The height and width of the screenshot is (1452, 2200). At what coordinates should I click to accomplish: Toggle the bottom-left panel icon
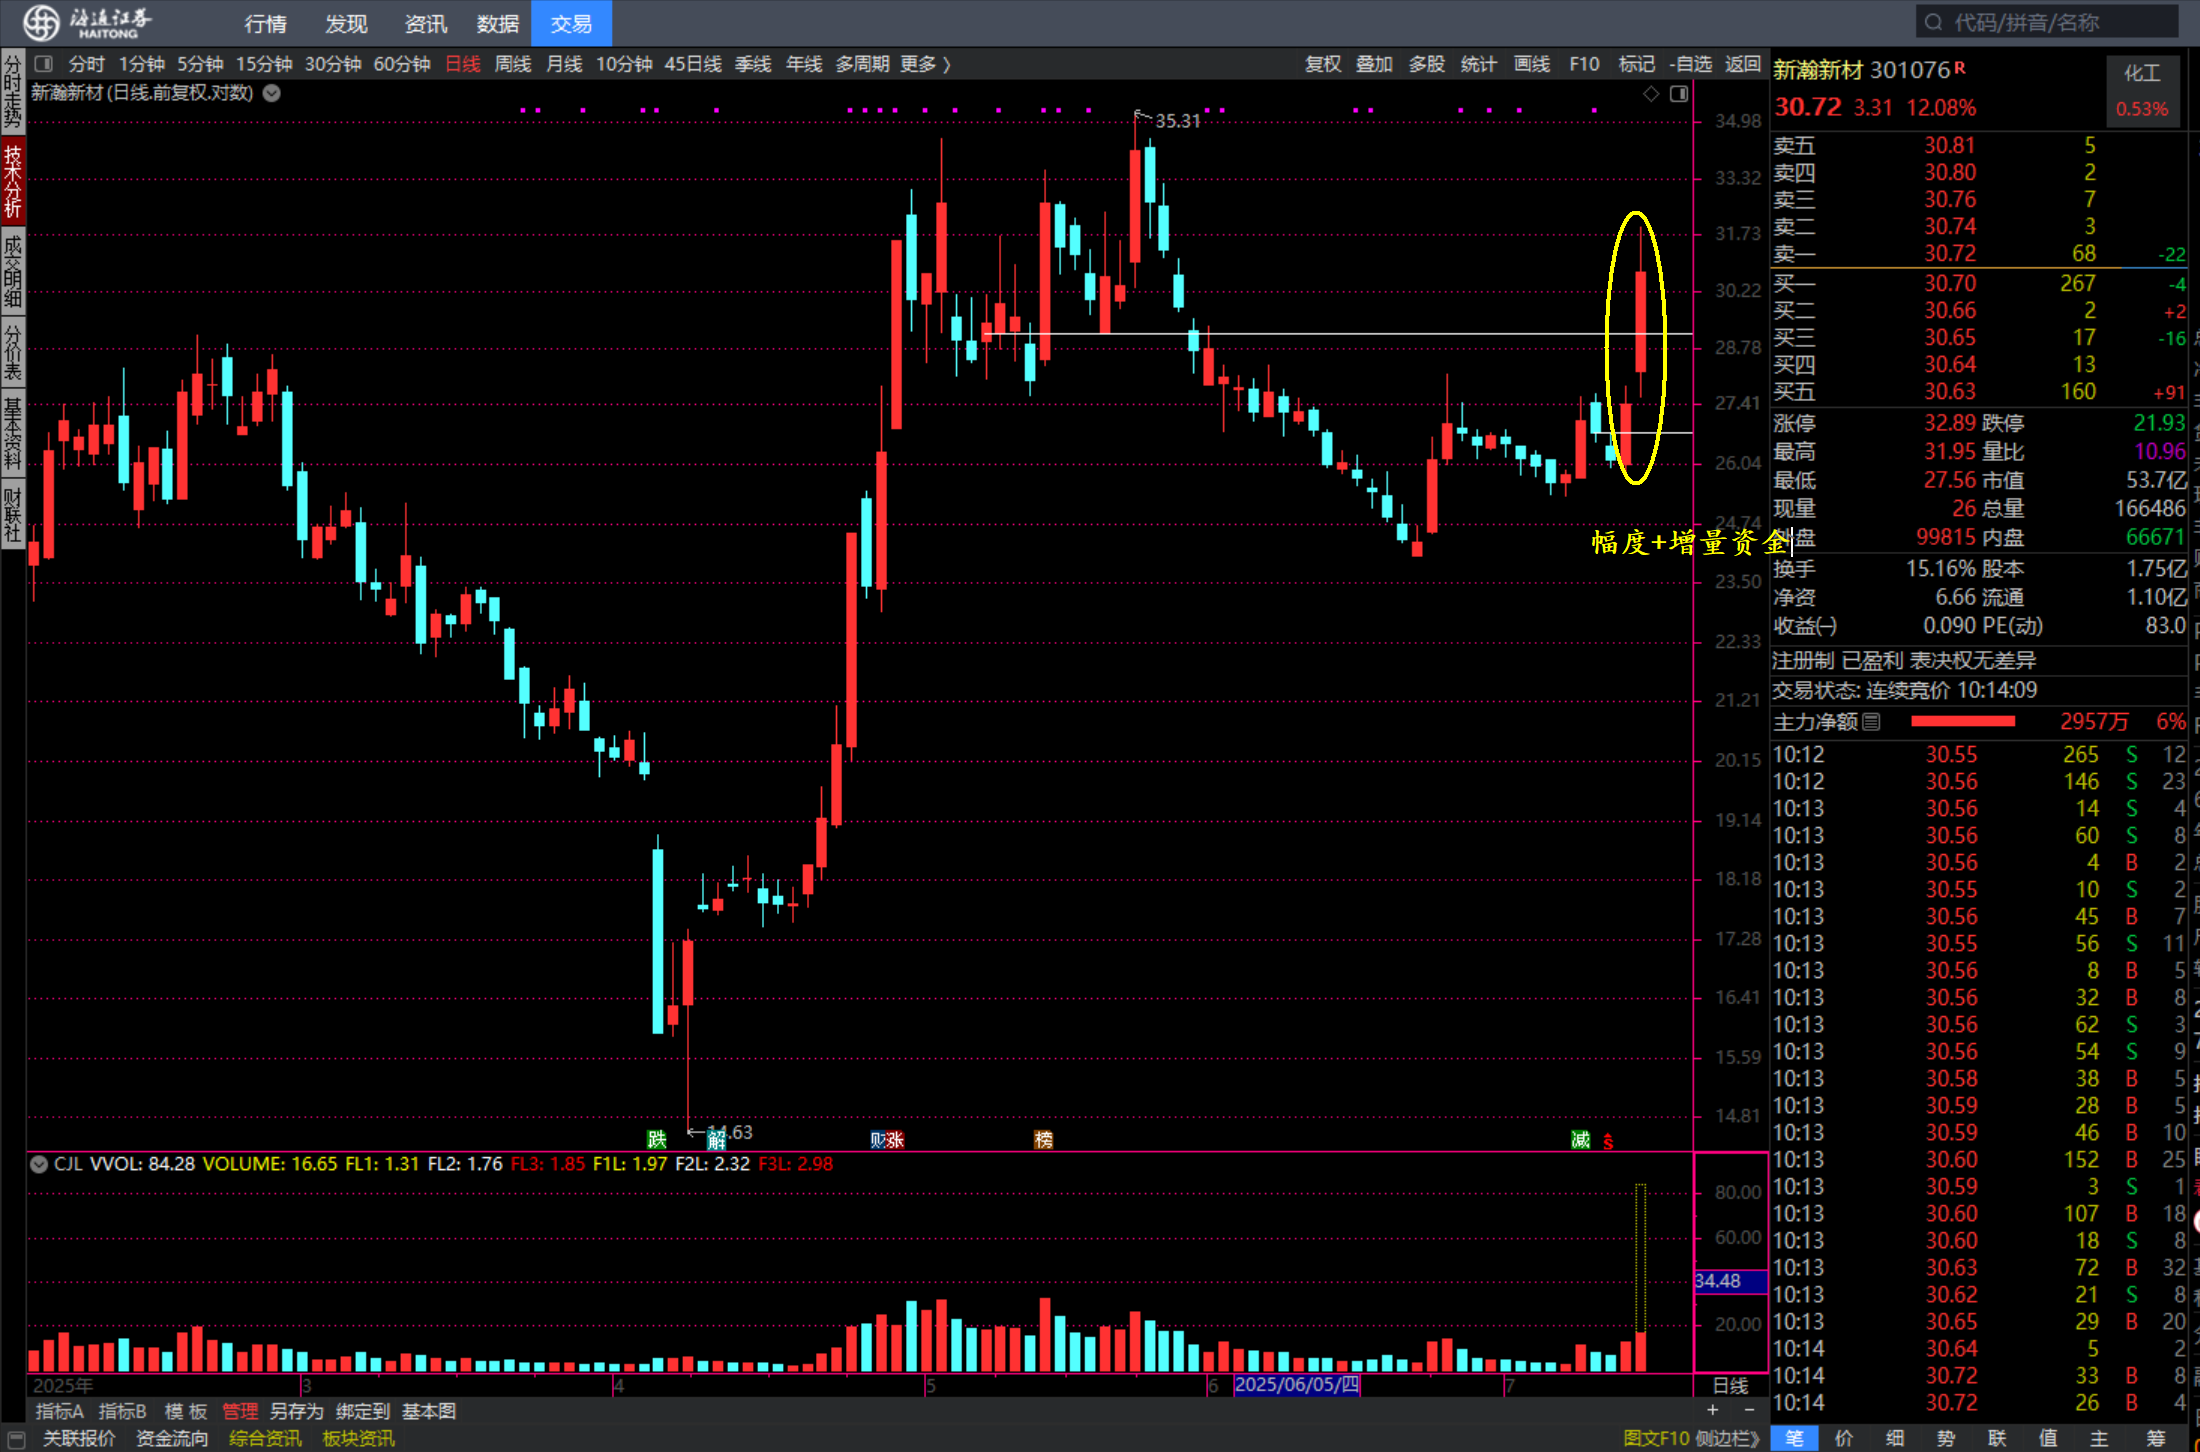pos(15,1438)
